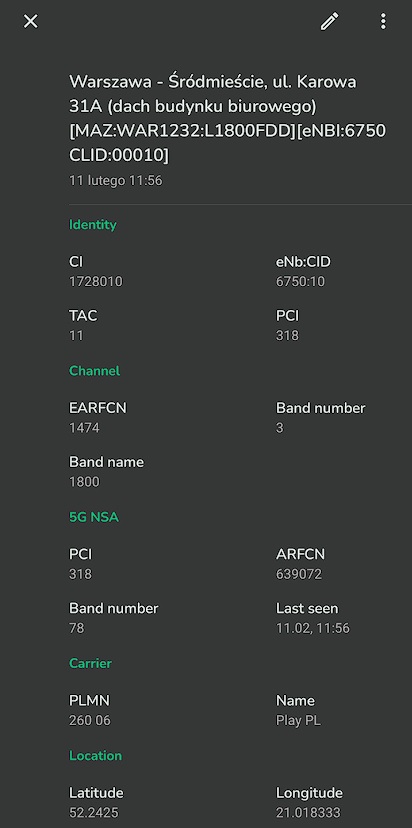
Task: Tap the Longitude value 21.018333
Action: click(x=308, y=813)
